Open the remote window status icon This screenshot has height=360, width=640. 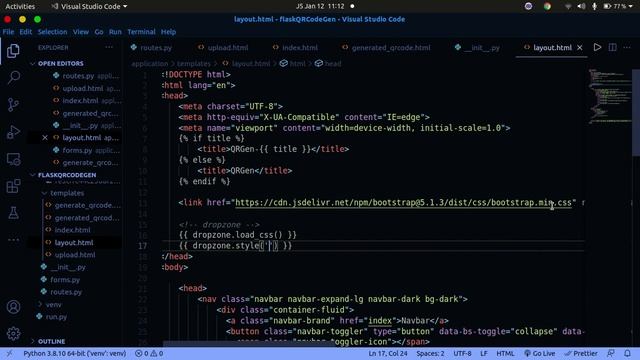[9, 353]
